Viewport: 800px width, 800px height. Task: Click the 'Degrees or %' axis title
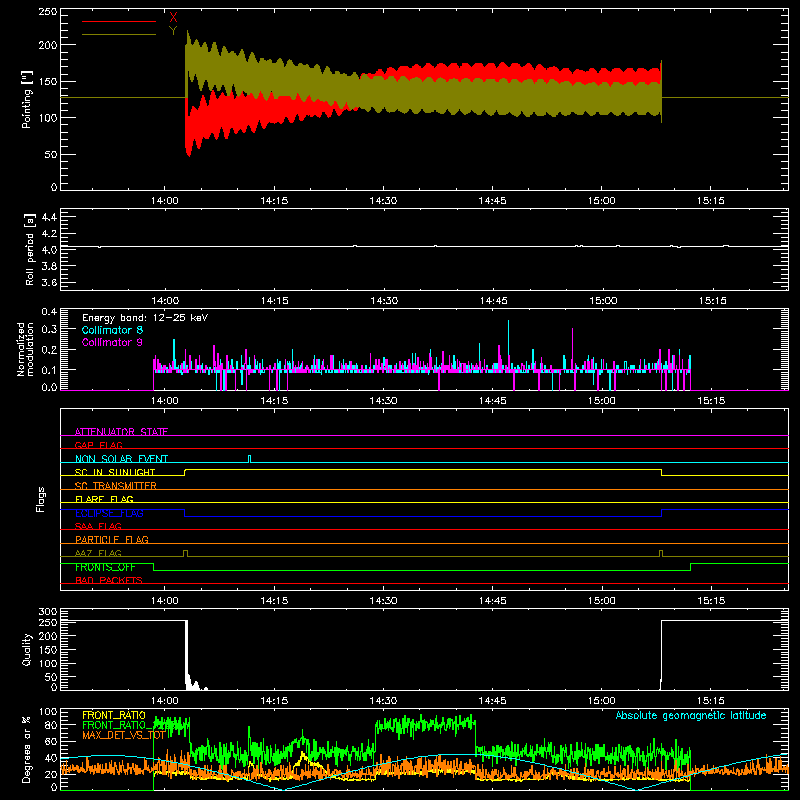pos(27,749)
